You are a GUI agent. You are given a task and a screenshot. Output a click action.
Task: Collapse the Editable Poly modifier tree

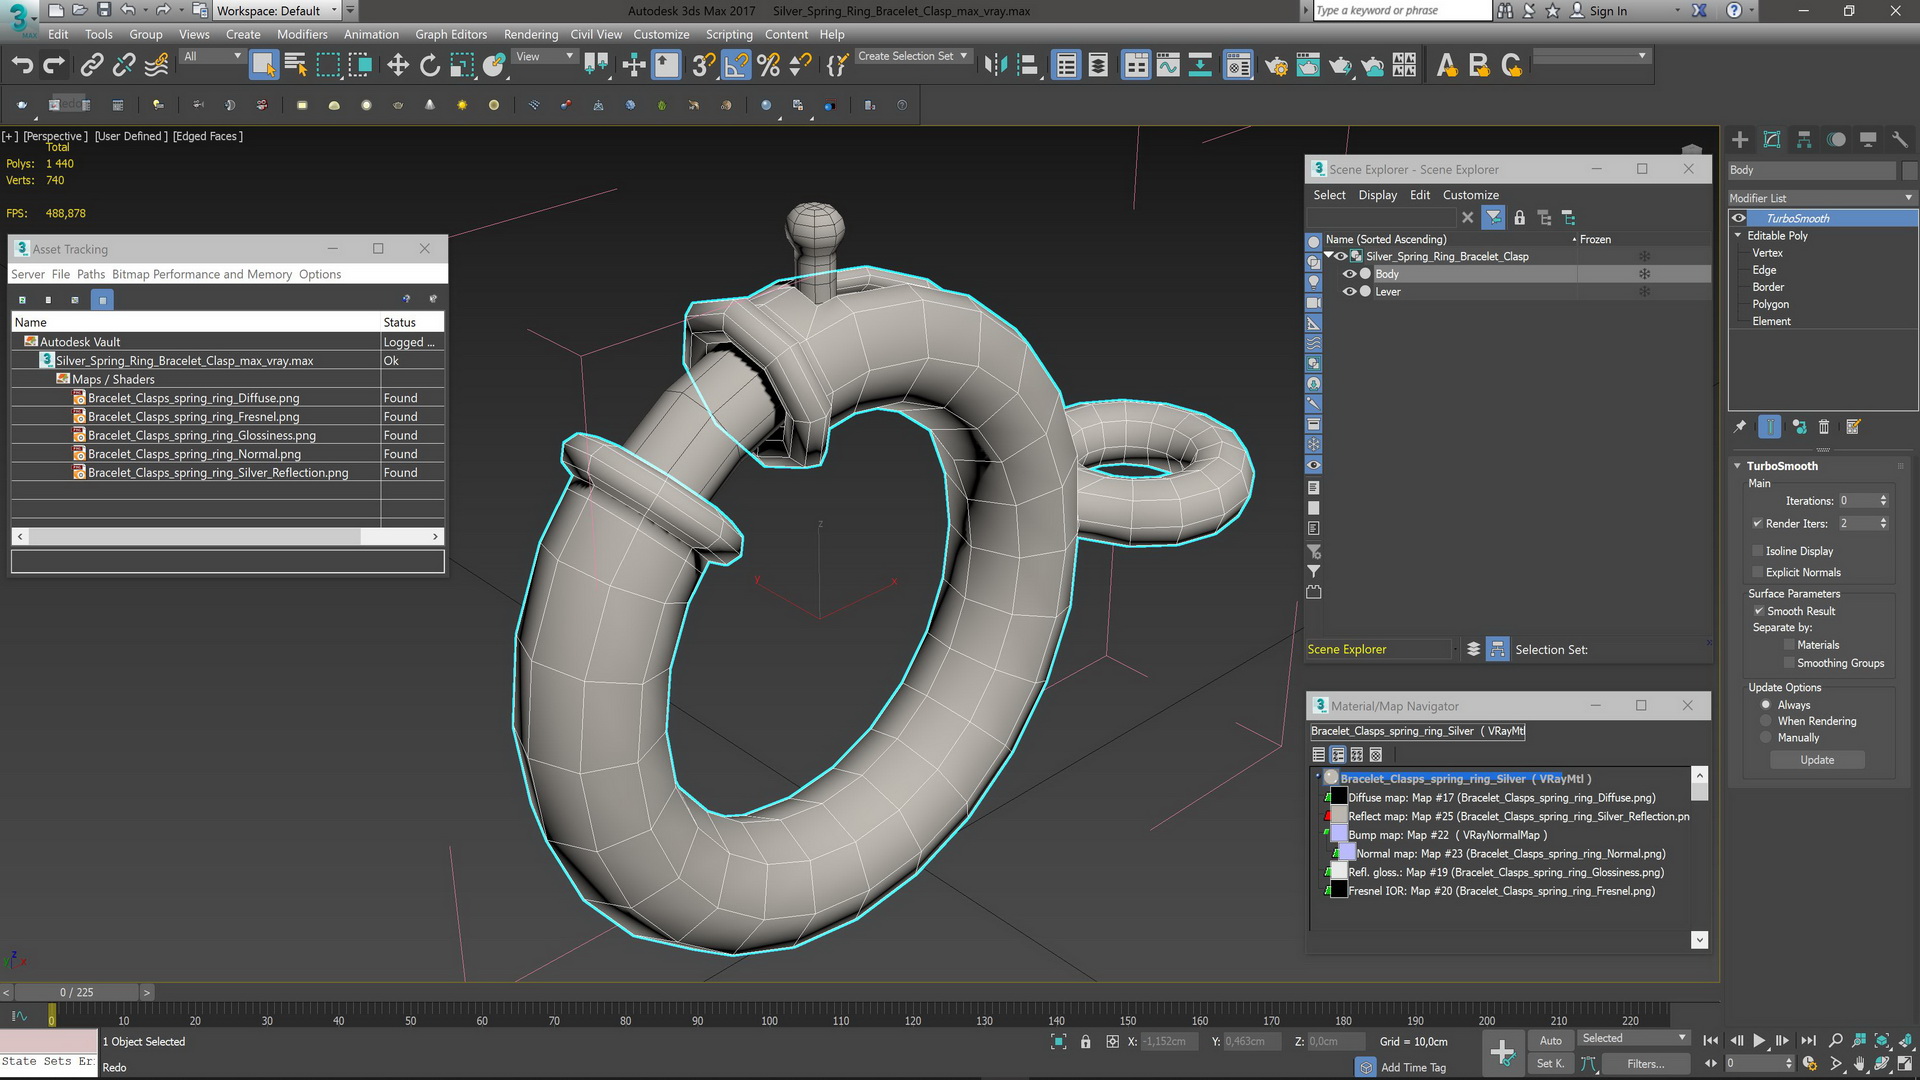pos(1738,236)
